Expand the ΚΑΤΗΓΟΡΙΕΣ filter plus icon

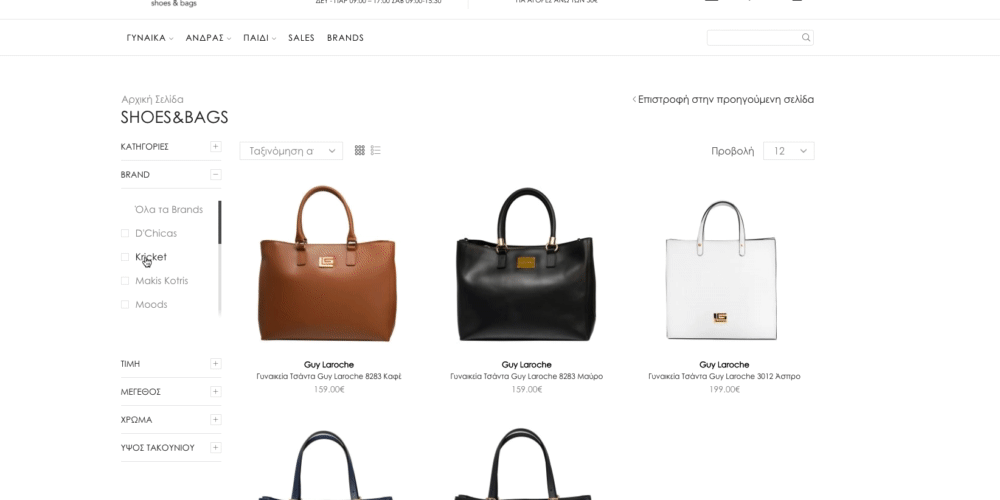(x=216, y=147)
